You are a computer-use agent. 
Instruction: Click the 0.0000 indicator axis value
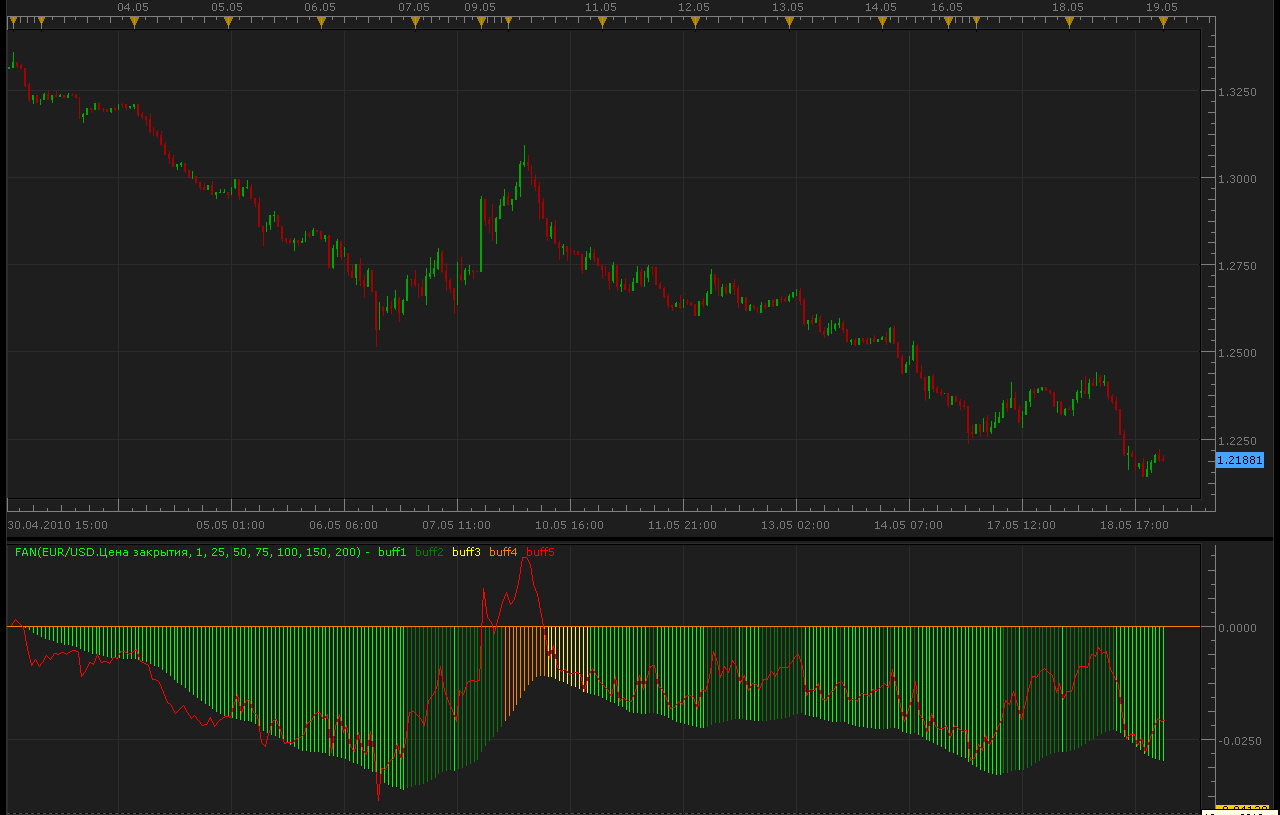pos(1237,628)
